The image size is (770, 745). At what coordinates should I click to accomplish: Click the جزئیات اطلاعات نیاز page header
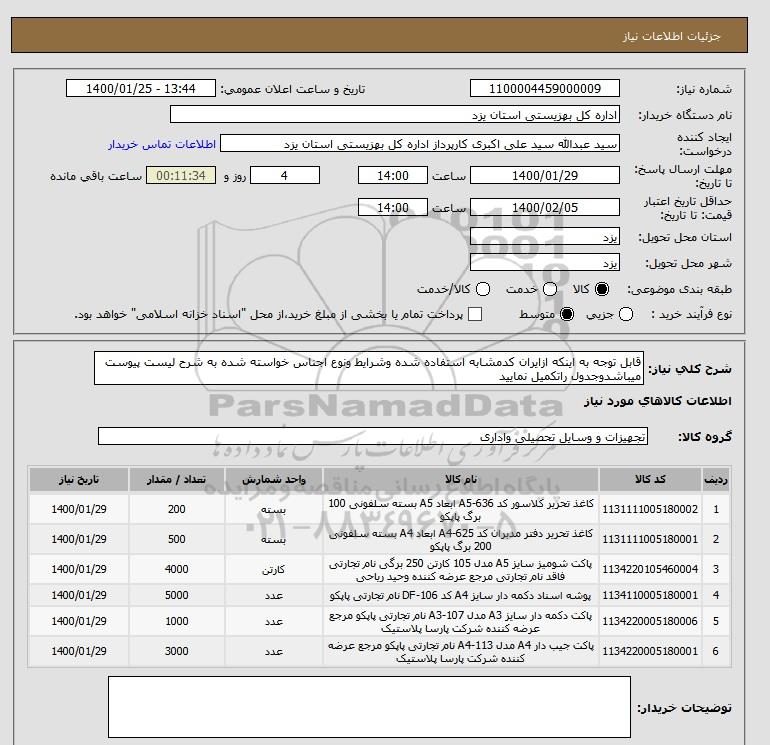click(671, 36)
